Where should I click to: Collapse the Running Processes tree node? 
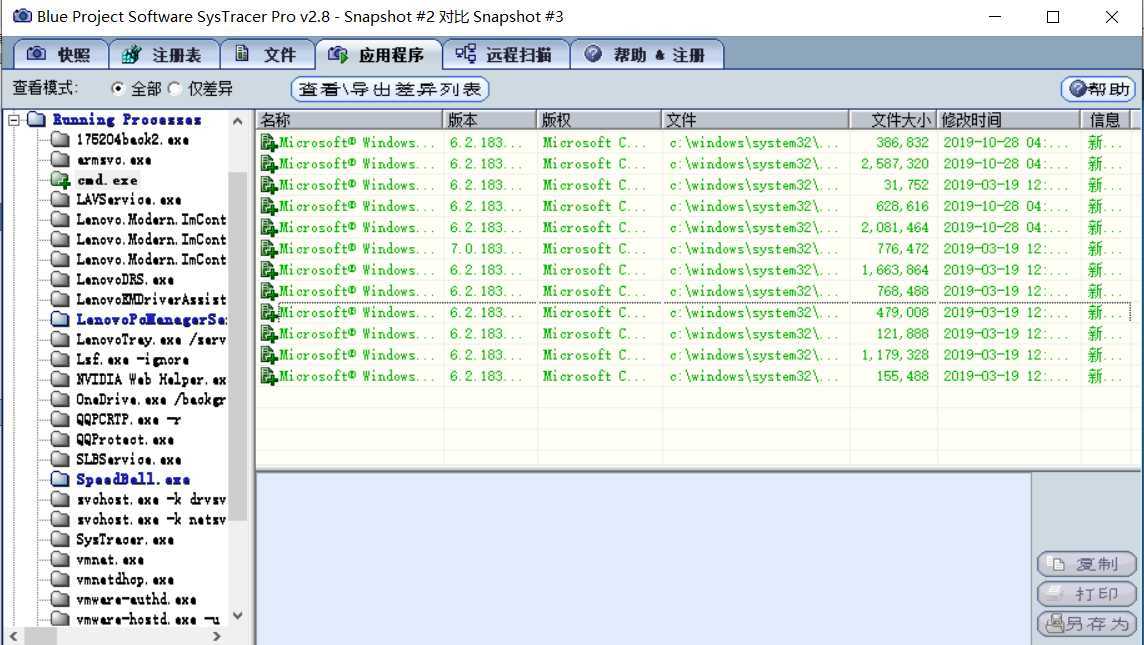[x=15, y=120]
